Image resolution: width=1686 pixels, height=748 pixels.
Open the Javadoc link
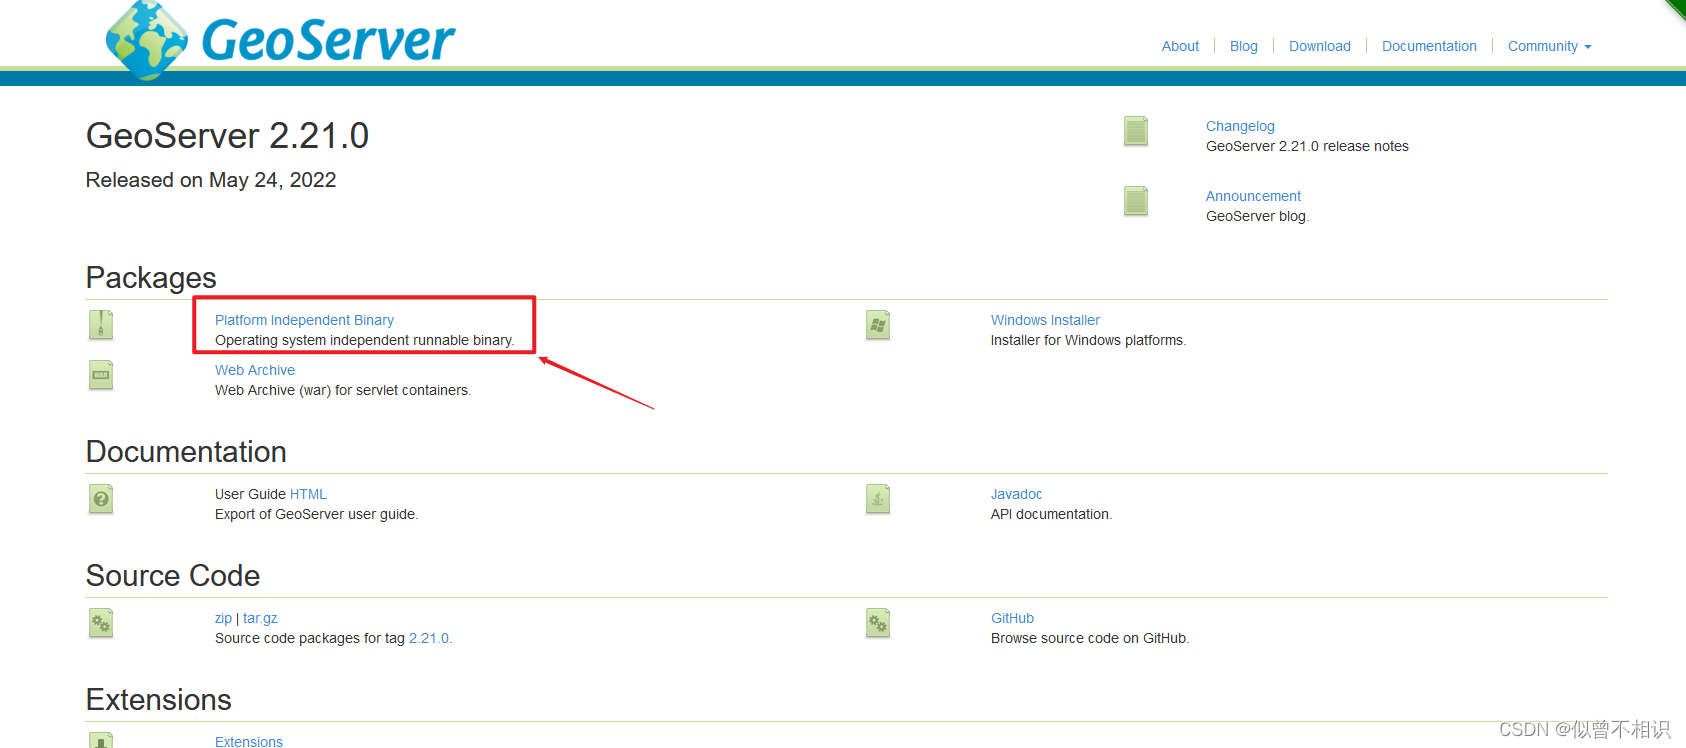(1016, 494)
